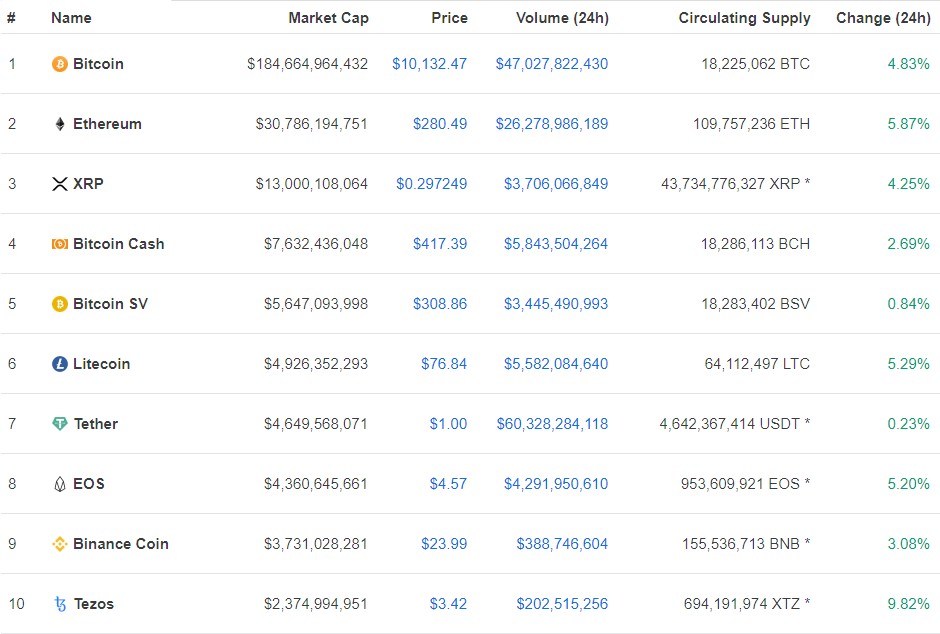Sort by the Change (24h) column header
The width and height of the screenshot is (940, 634).
coord(883,18)
